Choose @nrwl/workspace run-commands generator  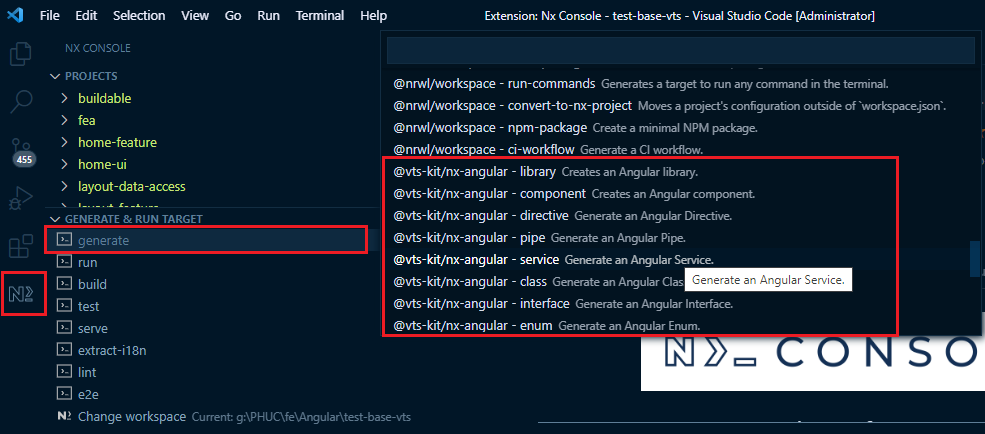(x=680, y=84)
